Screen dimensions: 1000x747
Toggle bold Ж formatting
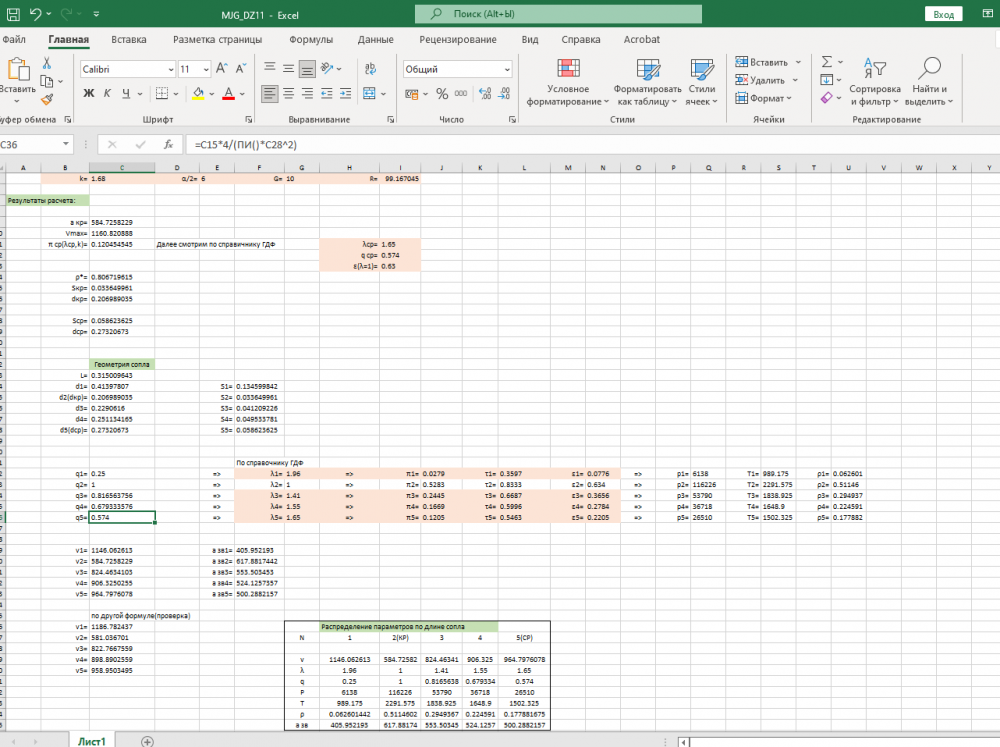tap(89, 93)
